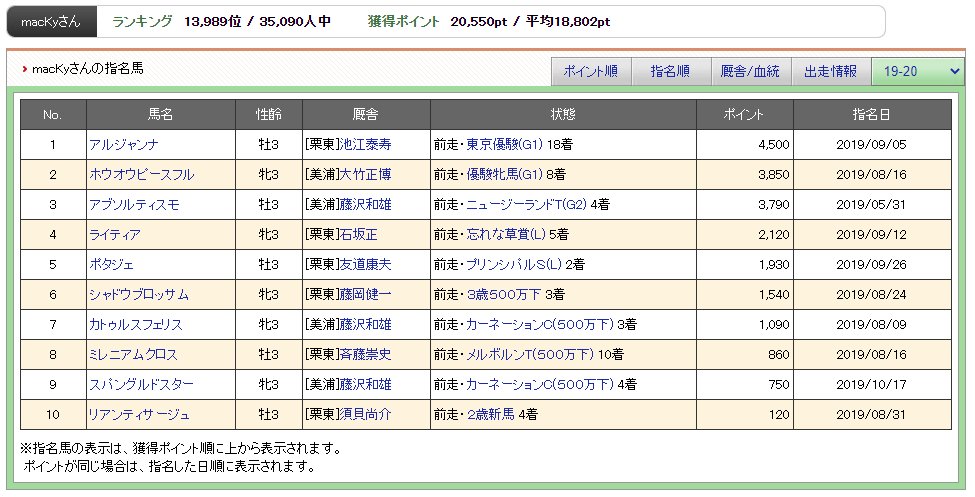Click the 厩舎 column header

(366, 114)
